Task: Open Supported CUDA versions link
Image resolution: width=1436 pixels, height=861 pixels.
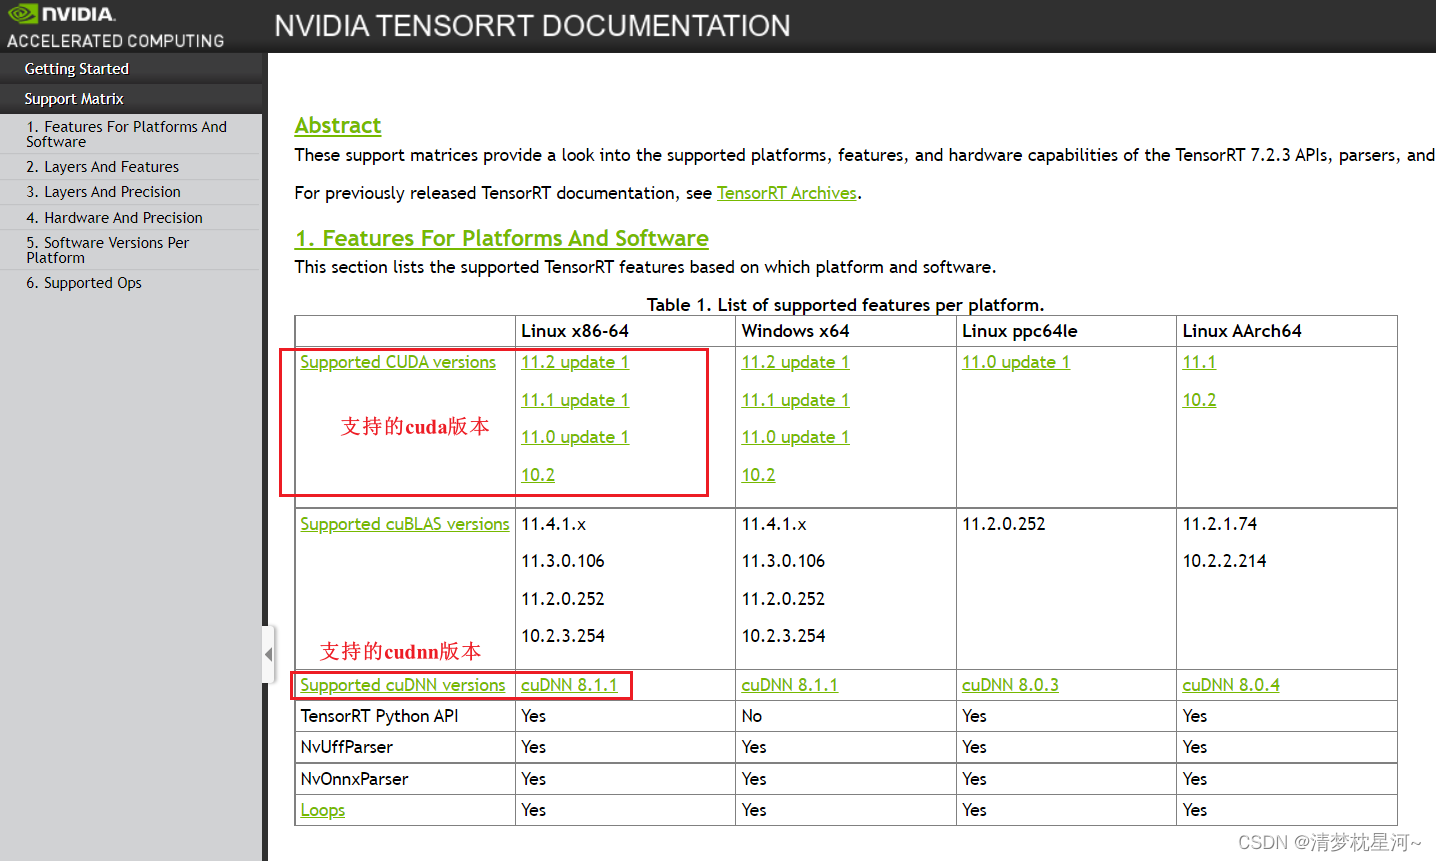Action: [x=398, y=362]
